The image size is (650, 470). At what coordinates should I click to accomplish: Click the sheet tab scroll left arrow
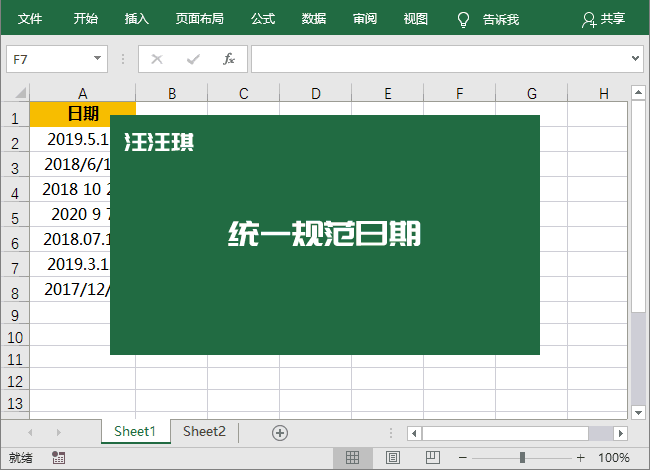[x=30, y=432]
